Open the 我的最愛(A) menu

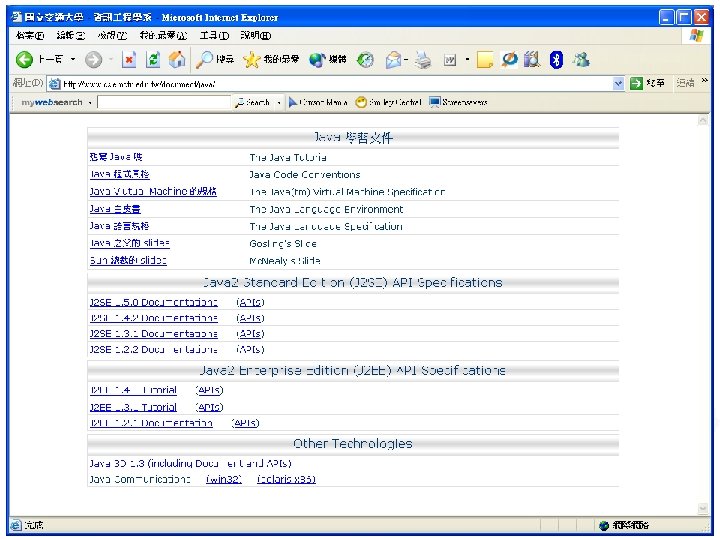[163, 35]
